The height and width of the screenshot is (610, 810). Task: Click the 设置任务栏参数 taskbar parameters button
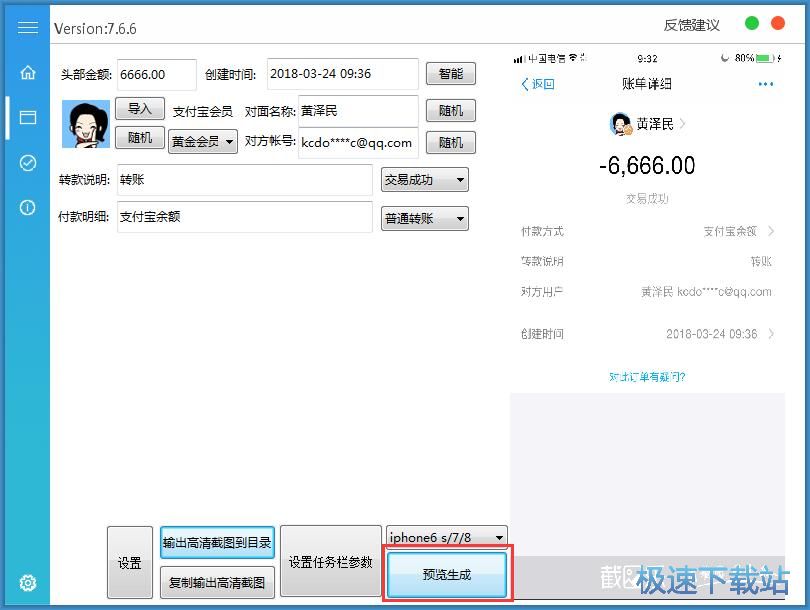coord(331,562)
